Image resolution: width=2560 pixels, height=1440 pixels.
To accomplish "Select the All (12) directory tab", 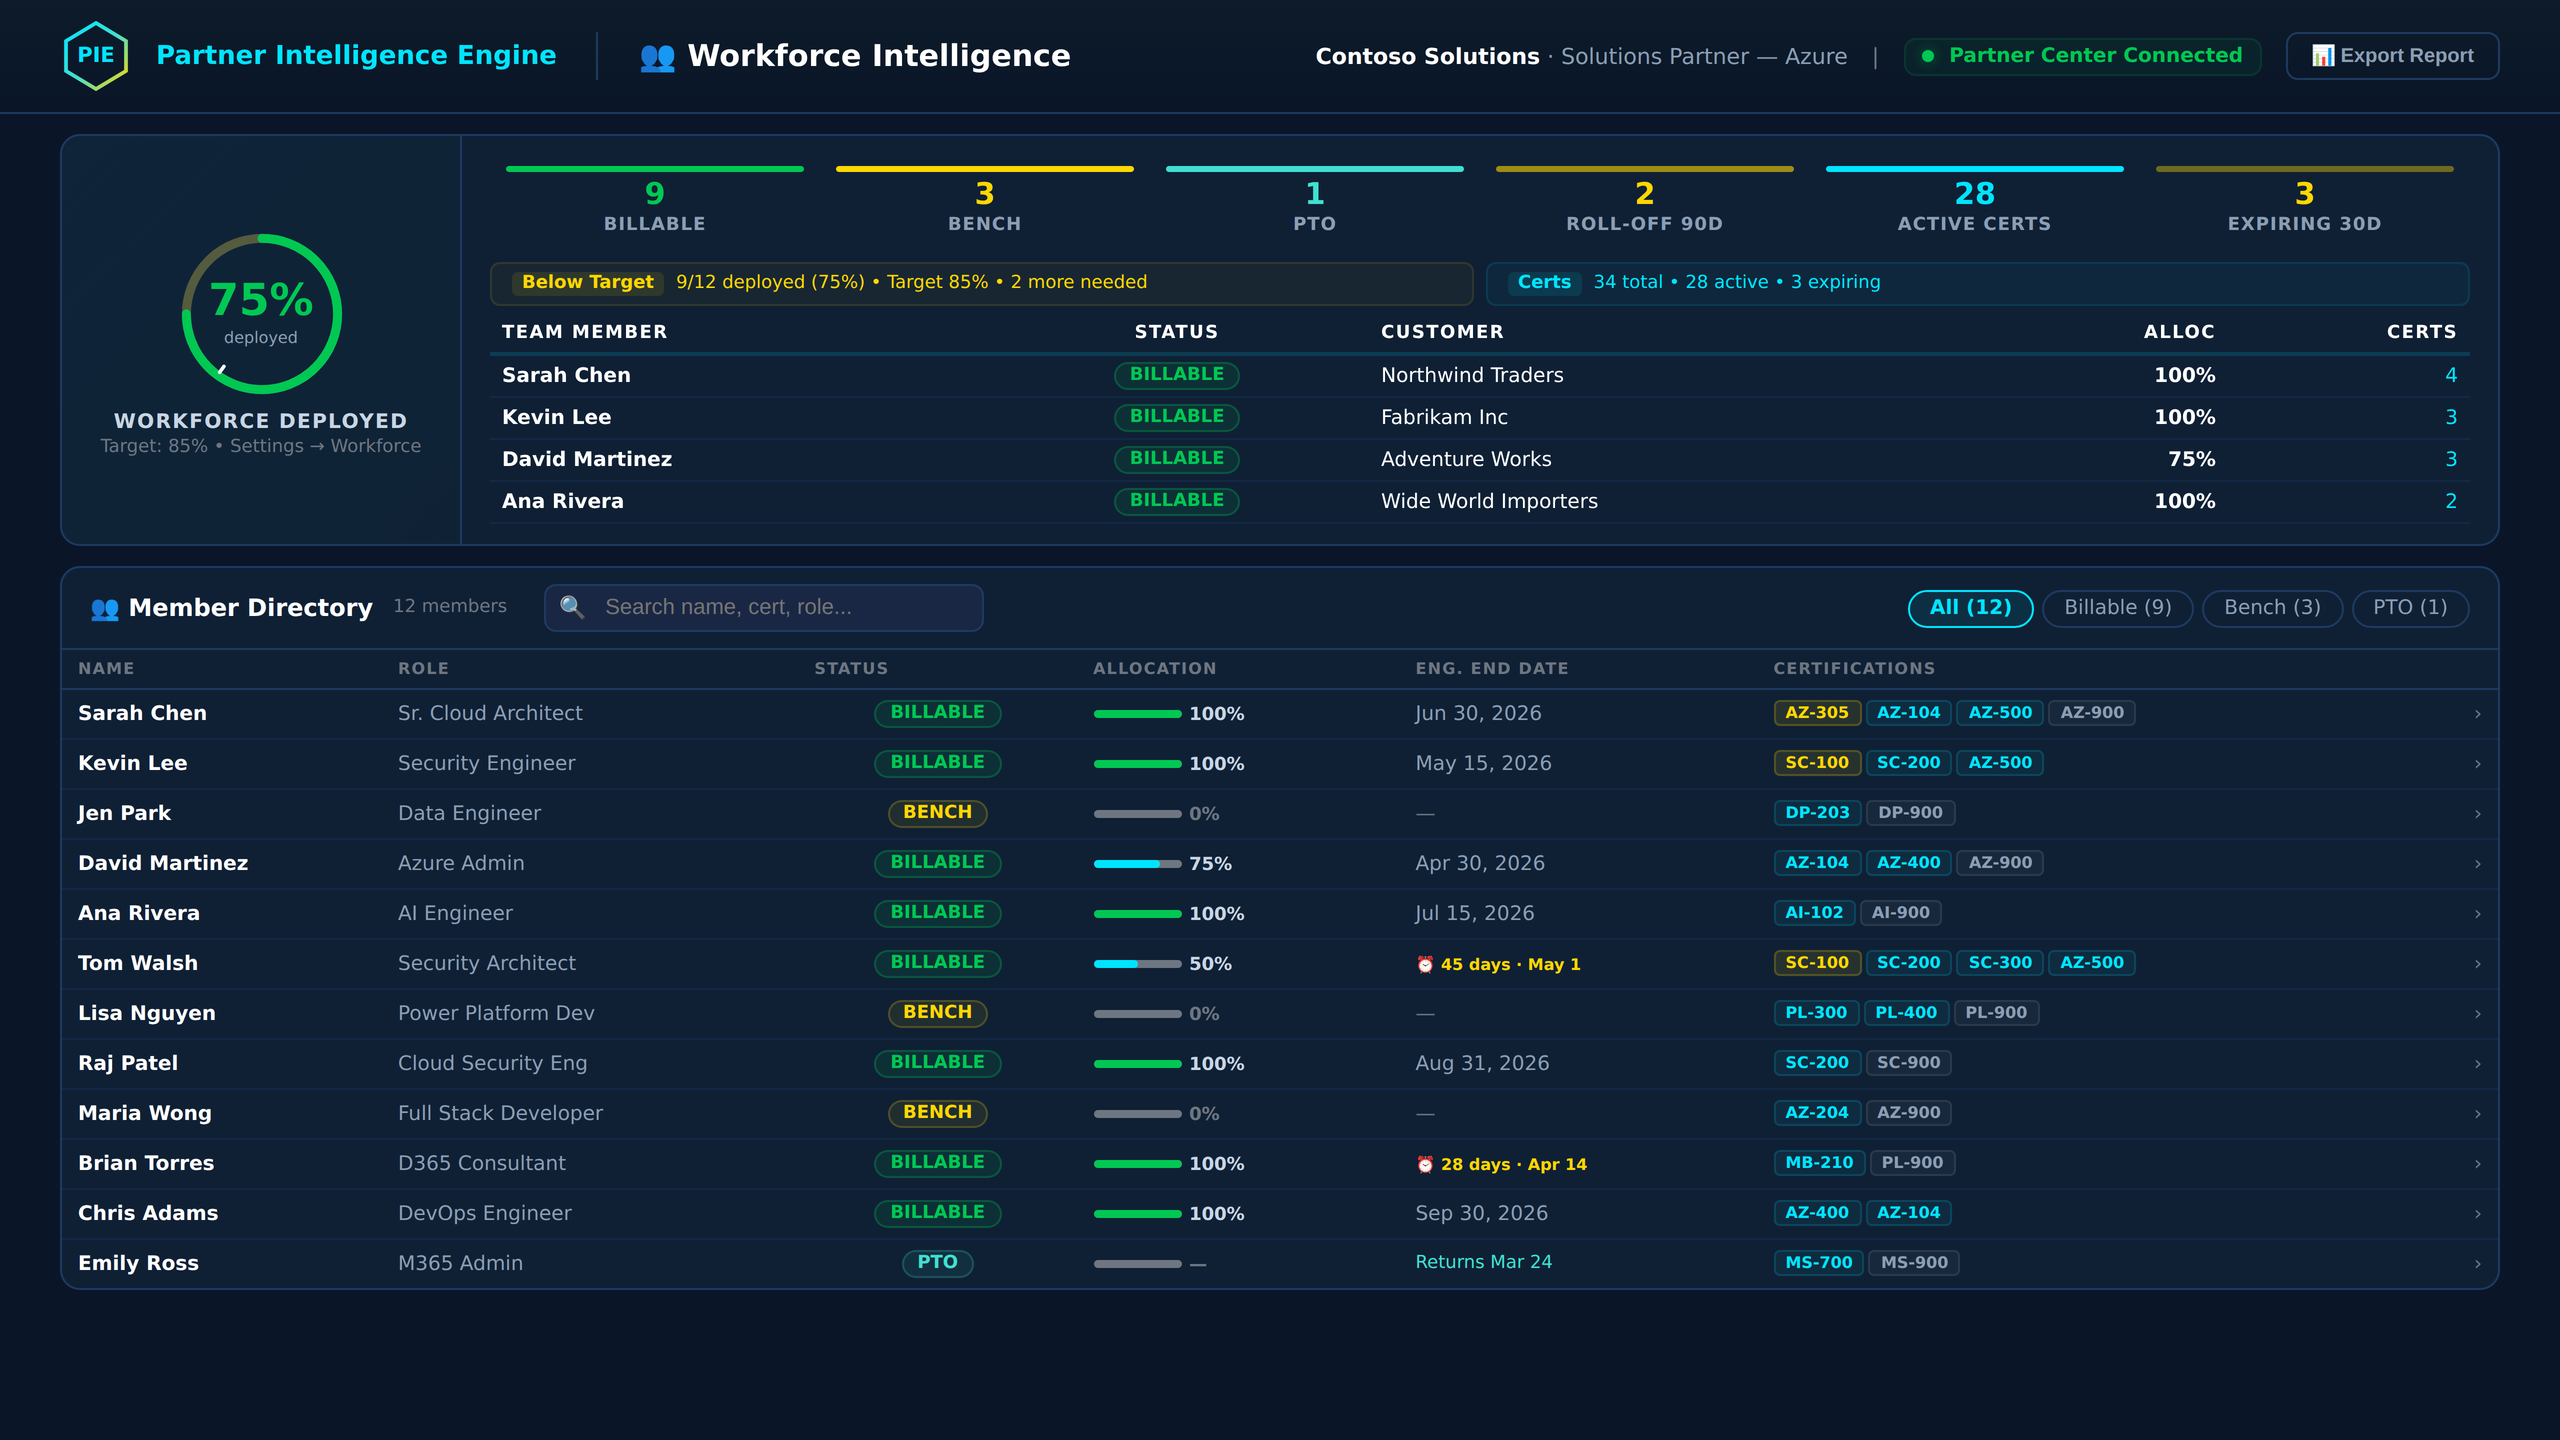I will click(1969, 607).
